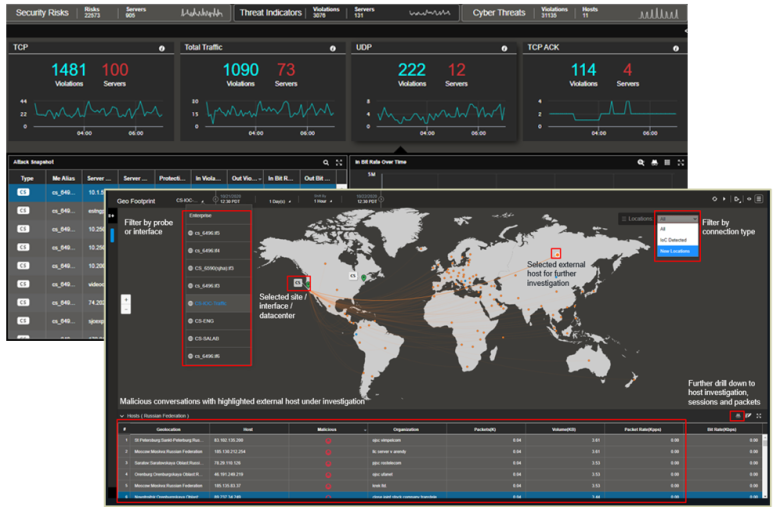
Task: Click the green pin on US east coast
Action: coord(364,278)
